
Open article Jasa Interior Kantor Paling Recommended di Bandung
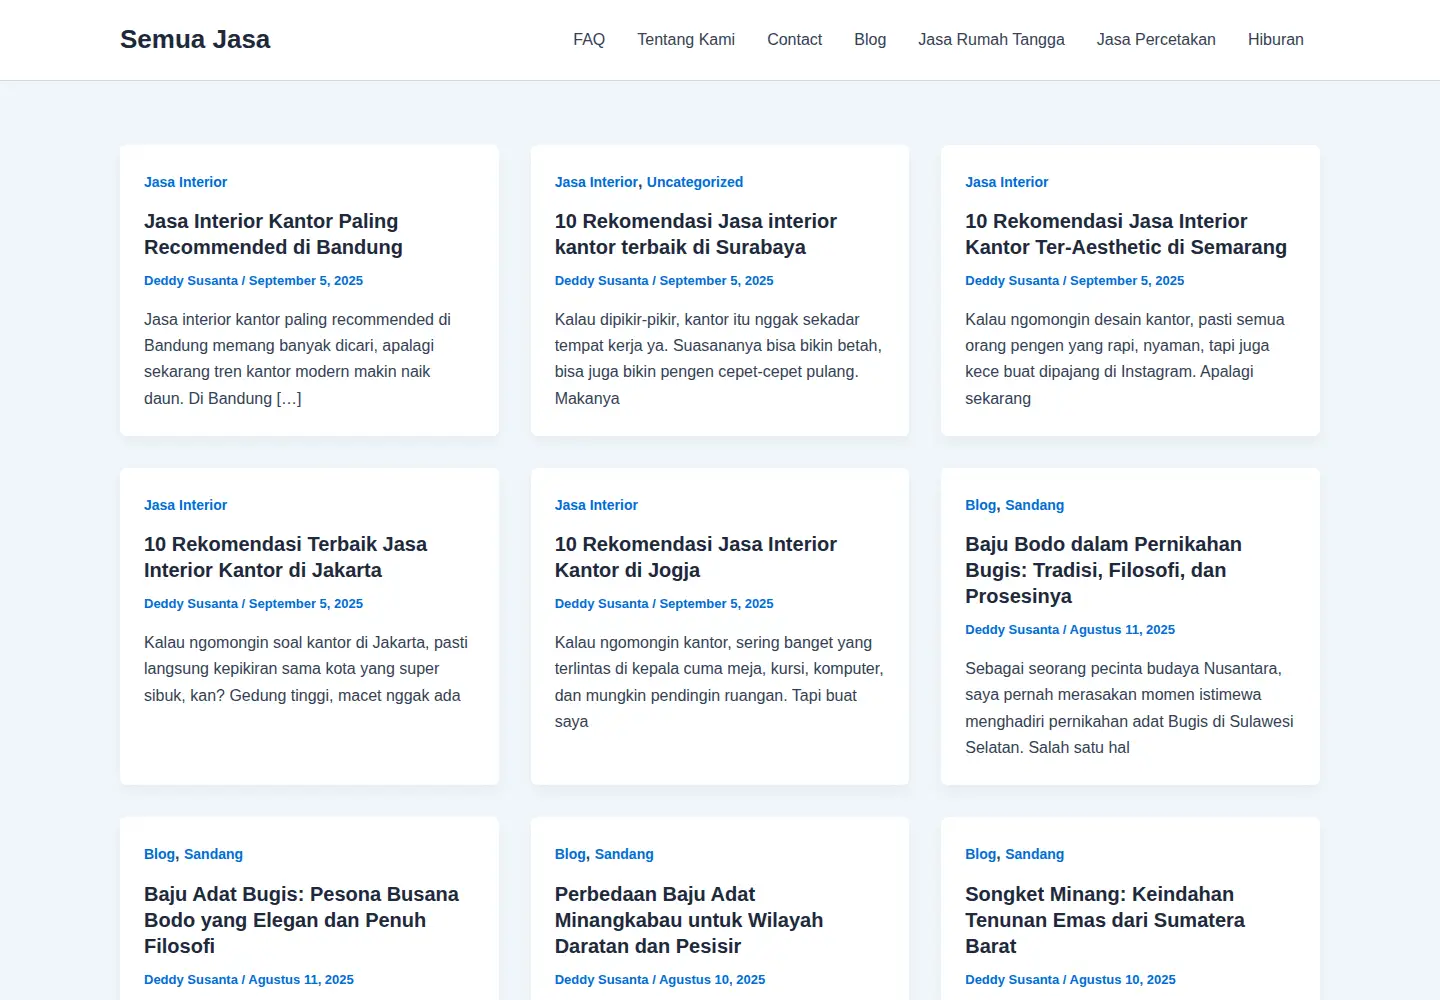[273, 234]
